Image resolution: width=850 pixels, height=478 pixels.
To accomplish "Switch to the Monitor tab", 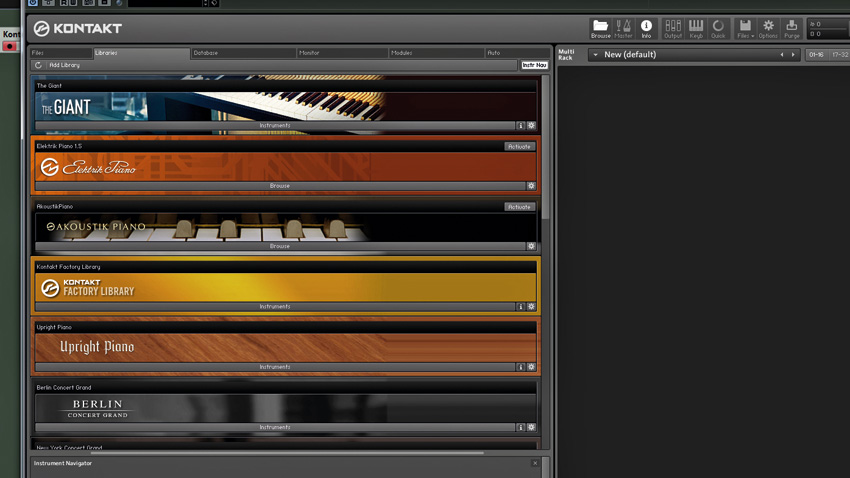I will tap(342, 53).
